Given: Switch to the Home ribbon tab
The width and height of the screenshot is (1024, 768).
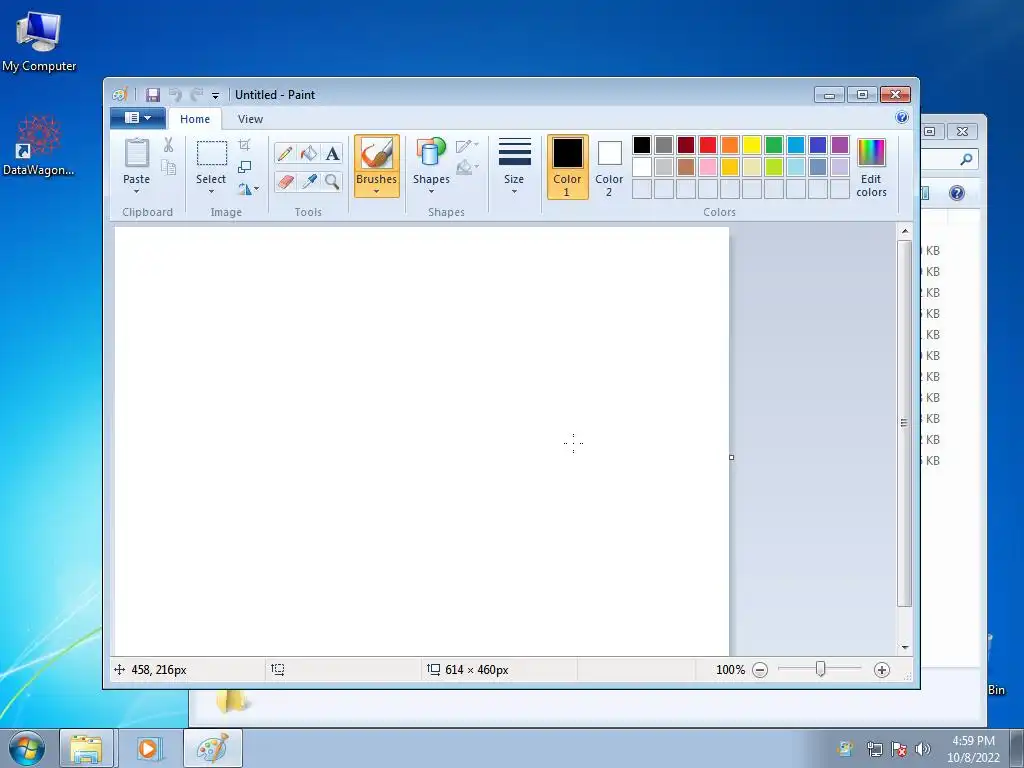Looking at the screenshot, I should [195, 119].
